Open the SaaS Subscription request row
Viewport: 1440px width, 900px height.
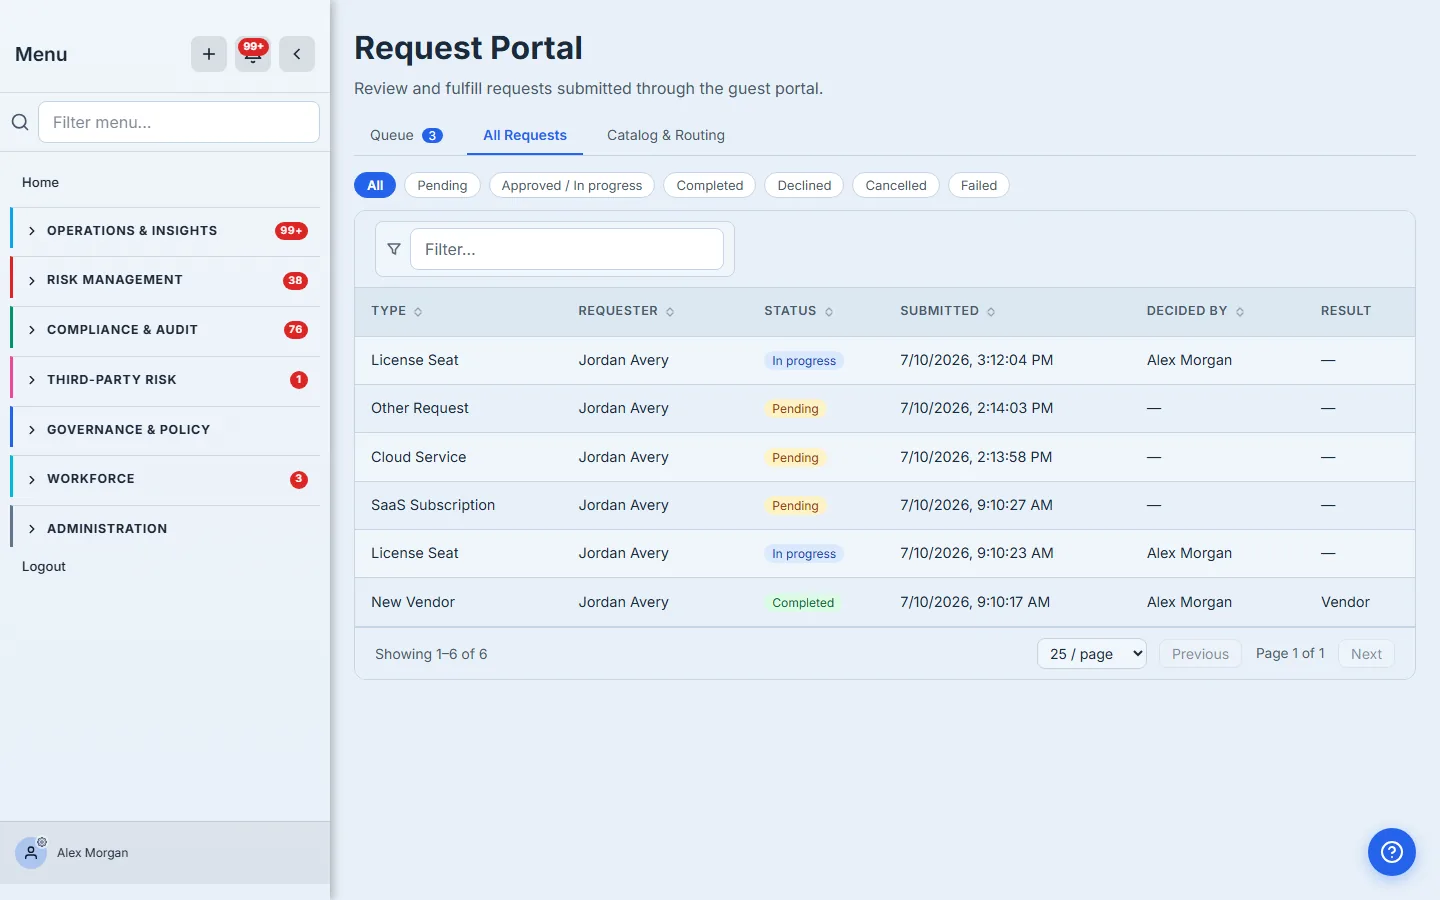tap(885, 505)
